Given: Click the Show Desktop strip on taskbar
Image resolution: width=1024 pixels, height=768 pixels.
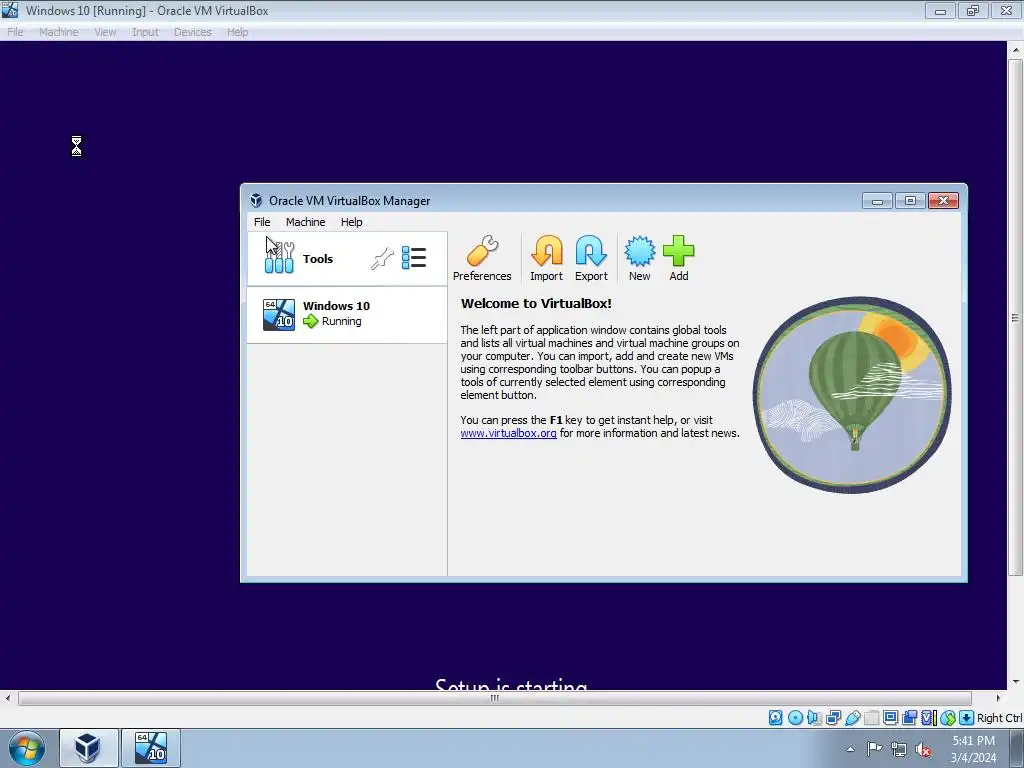Looking at the screenshot, I should click(x=1017, y=748).
